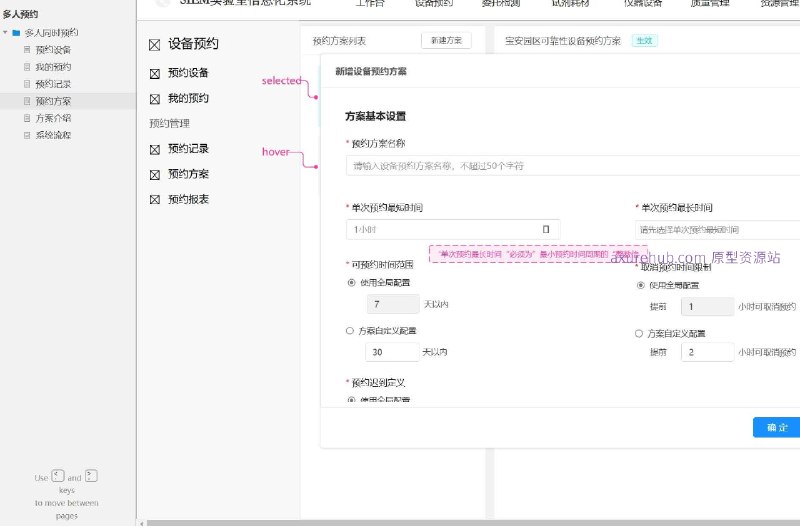Click the 生效 status tag
The image size is (800, 526).
[x=644, y=41]
